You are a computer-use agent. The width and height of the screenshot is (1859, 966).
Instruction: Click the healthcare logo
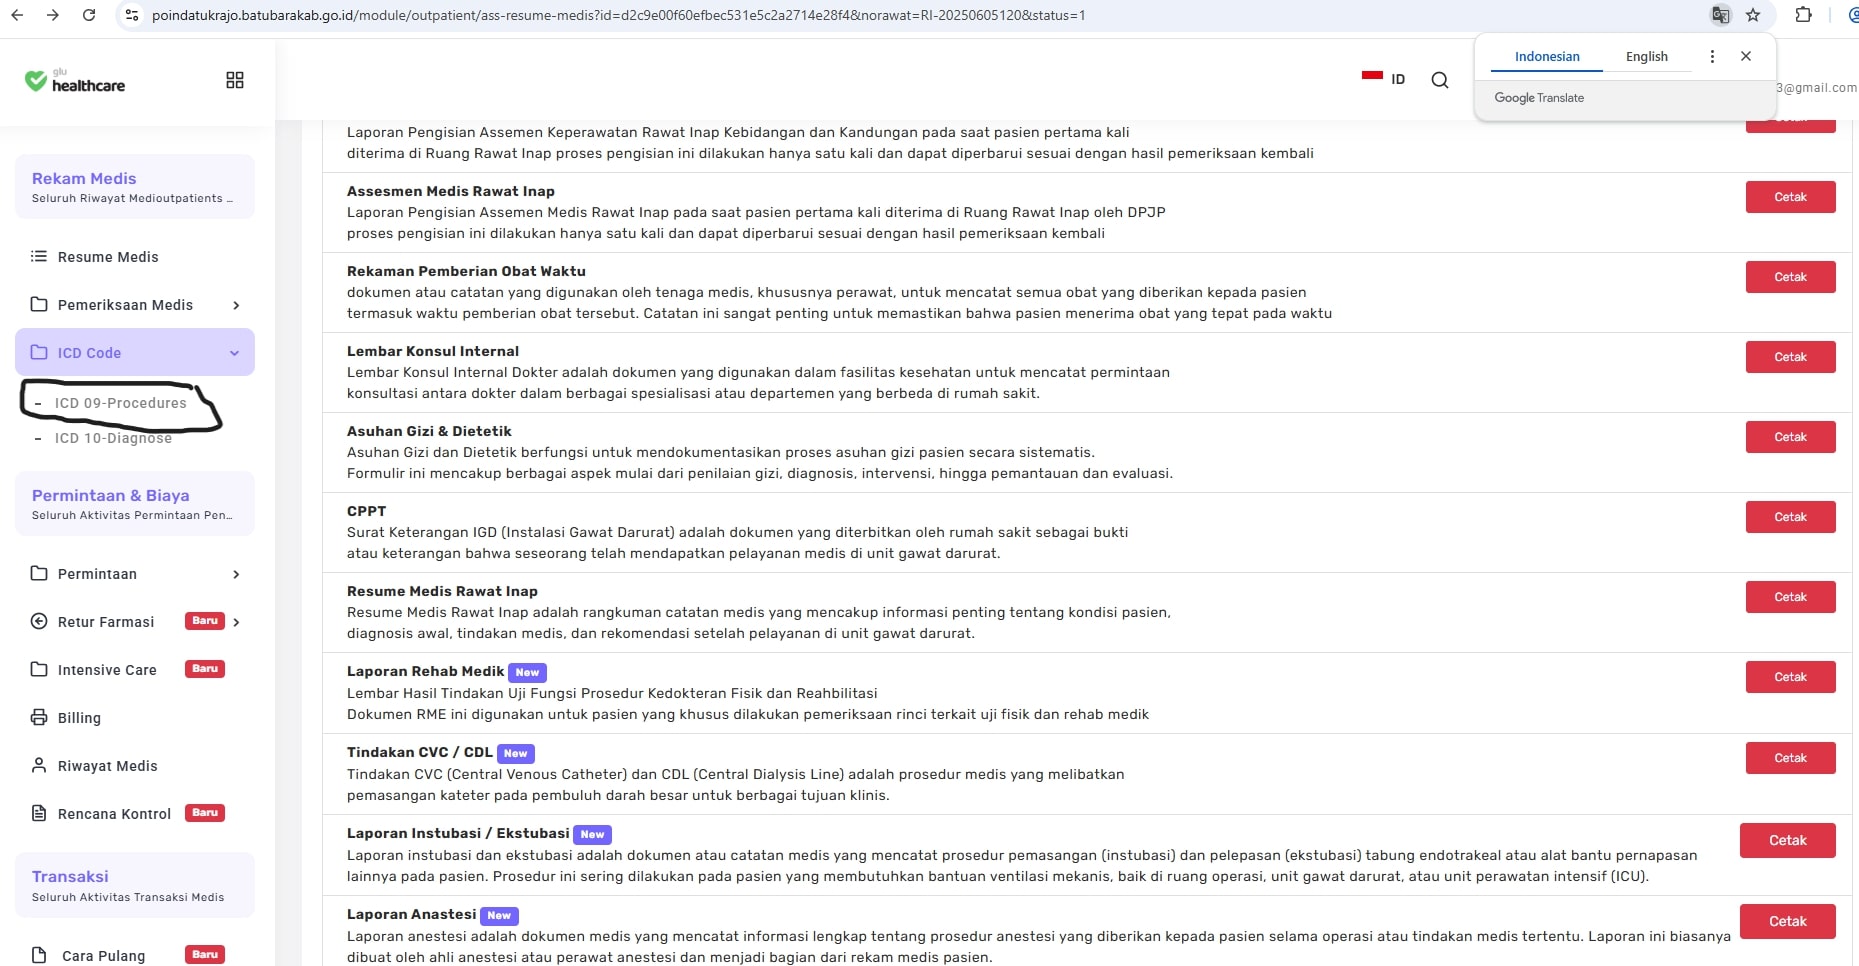75,81
